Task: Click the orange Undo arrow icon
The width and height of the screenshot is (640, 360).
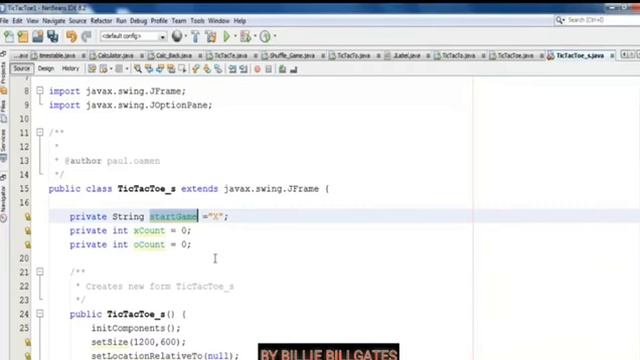Action: (x=71, y=37)
